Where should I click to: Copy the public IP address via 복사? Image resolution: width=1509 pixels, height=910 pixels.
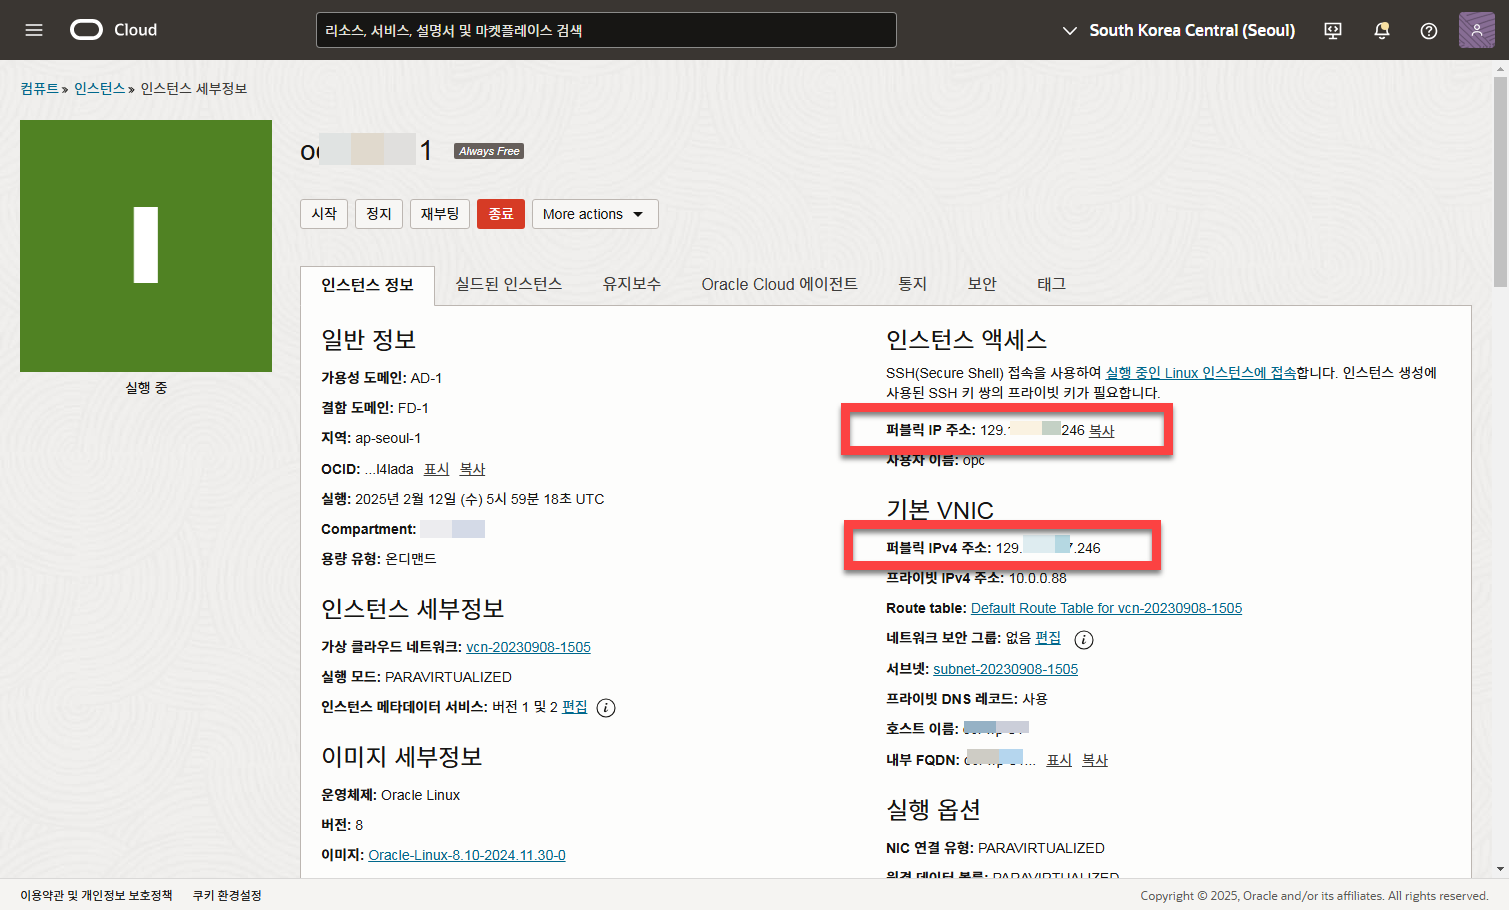(x=1101, y=431)
